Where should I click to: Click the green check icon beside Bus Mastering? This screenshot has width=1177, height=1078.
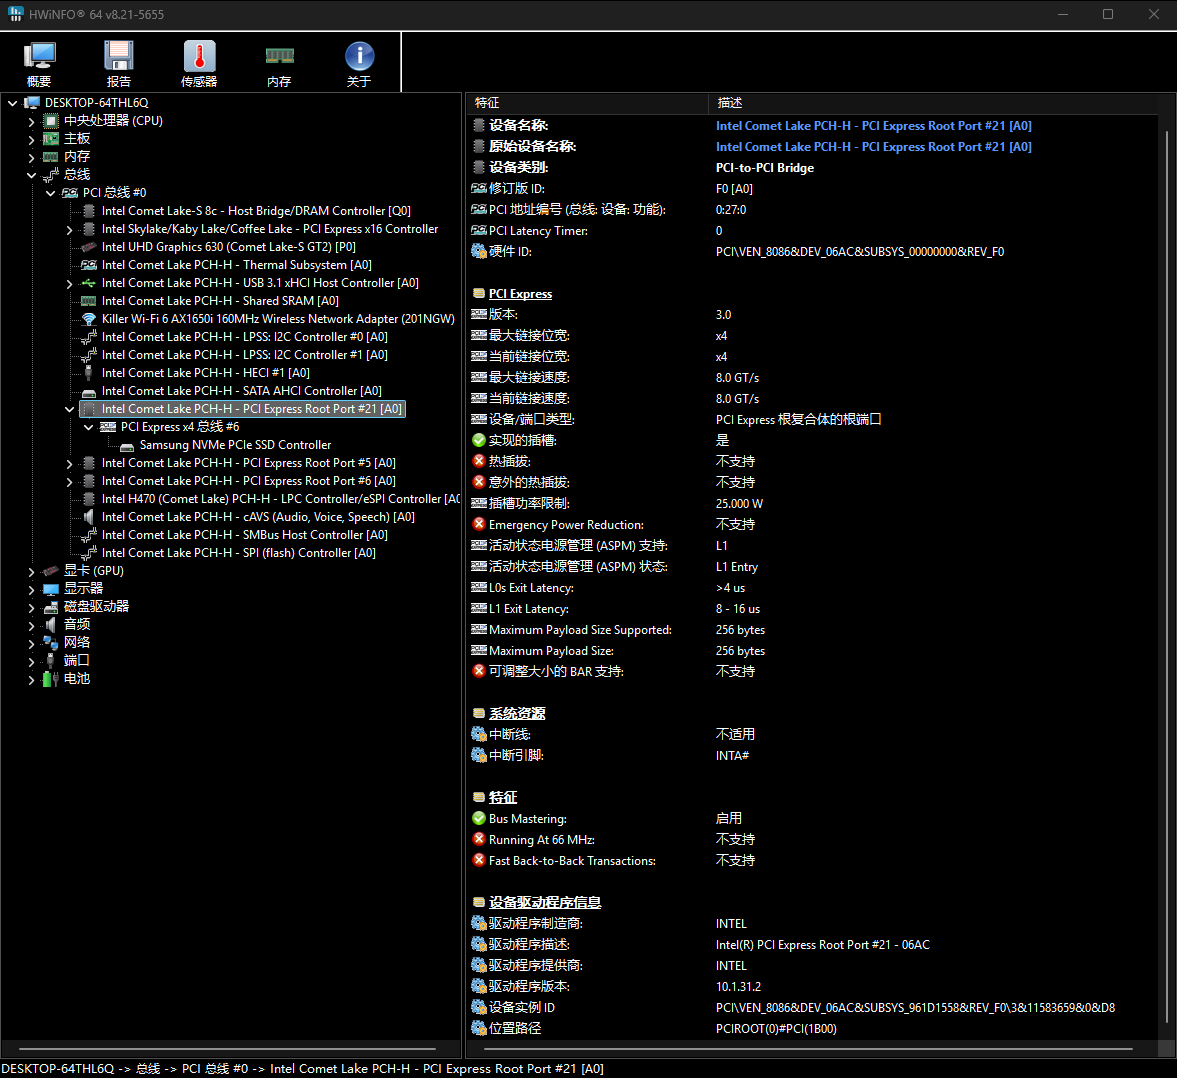(x=479, y=818)
